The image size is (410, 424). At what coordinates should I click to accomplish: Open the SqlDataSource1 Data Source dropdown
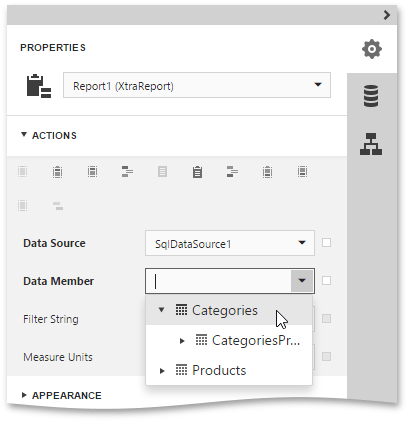click(230, 243)
